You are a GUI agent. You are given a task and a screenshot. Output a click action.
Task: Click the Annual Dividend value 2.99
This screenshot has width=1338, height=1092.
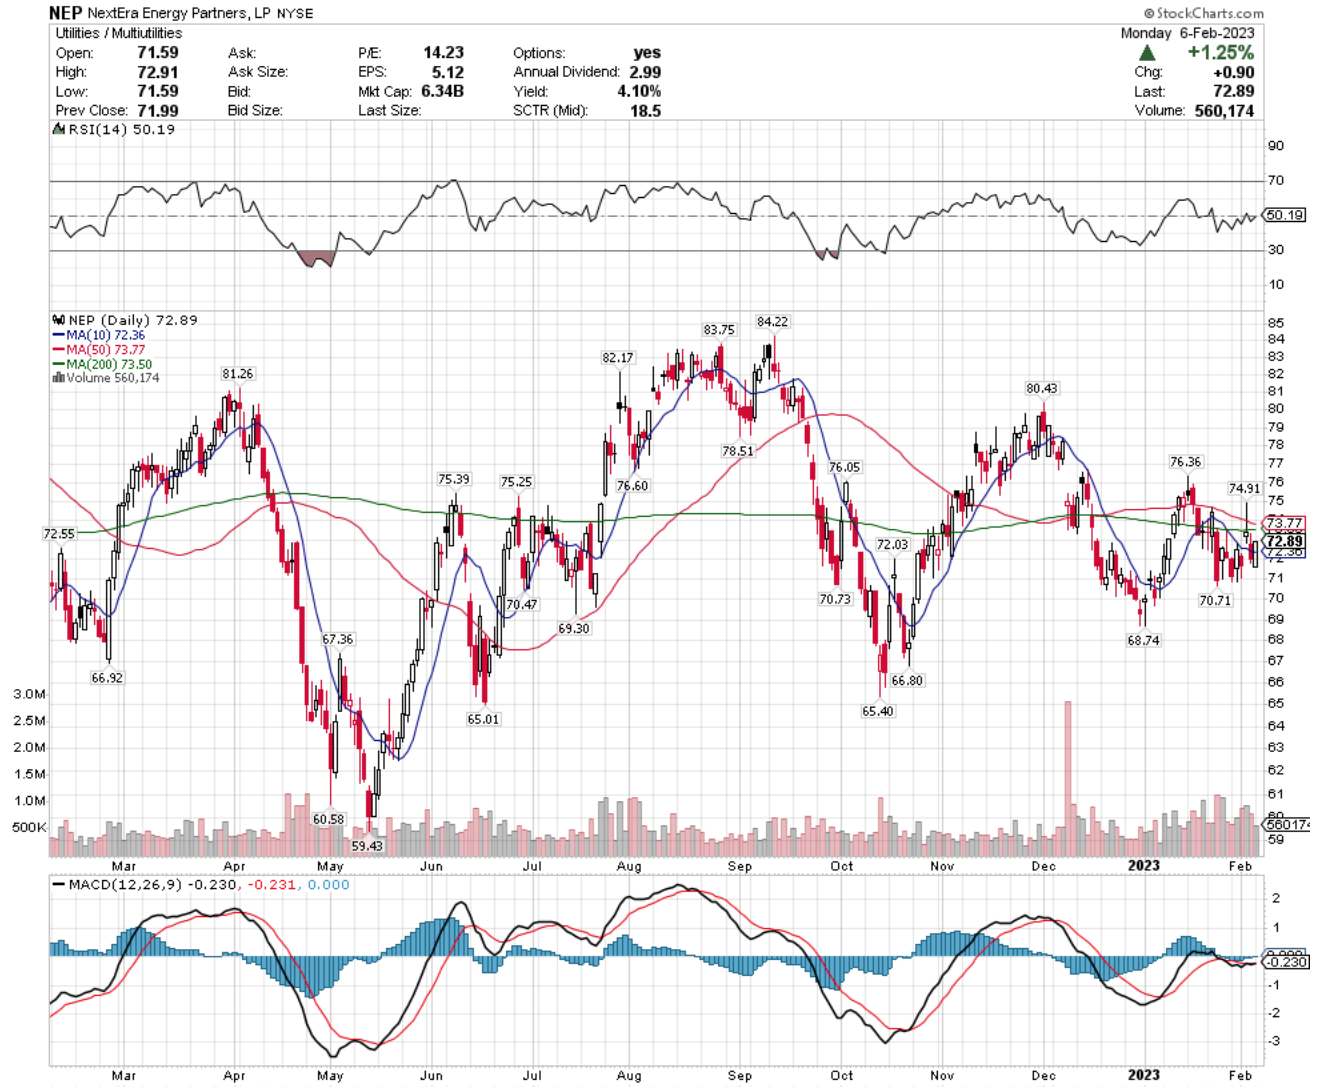click(645, 72)
